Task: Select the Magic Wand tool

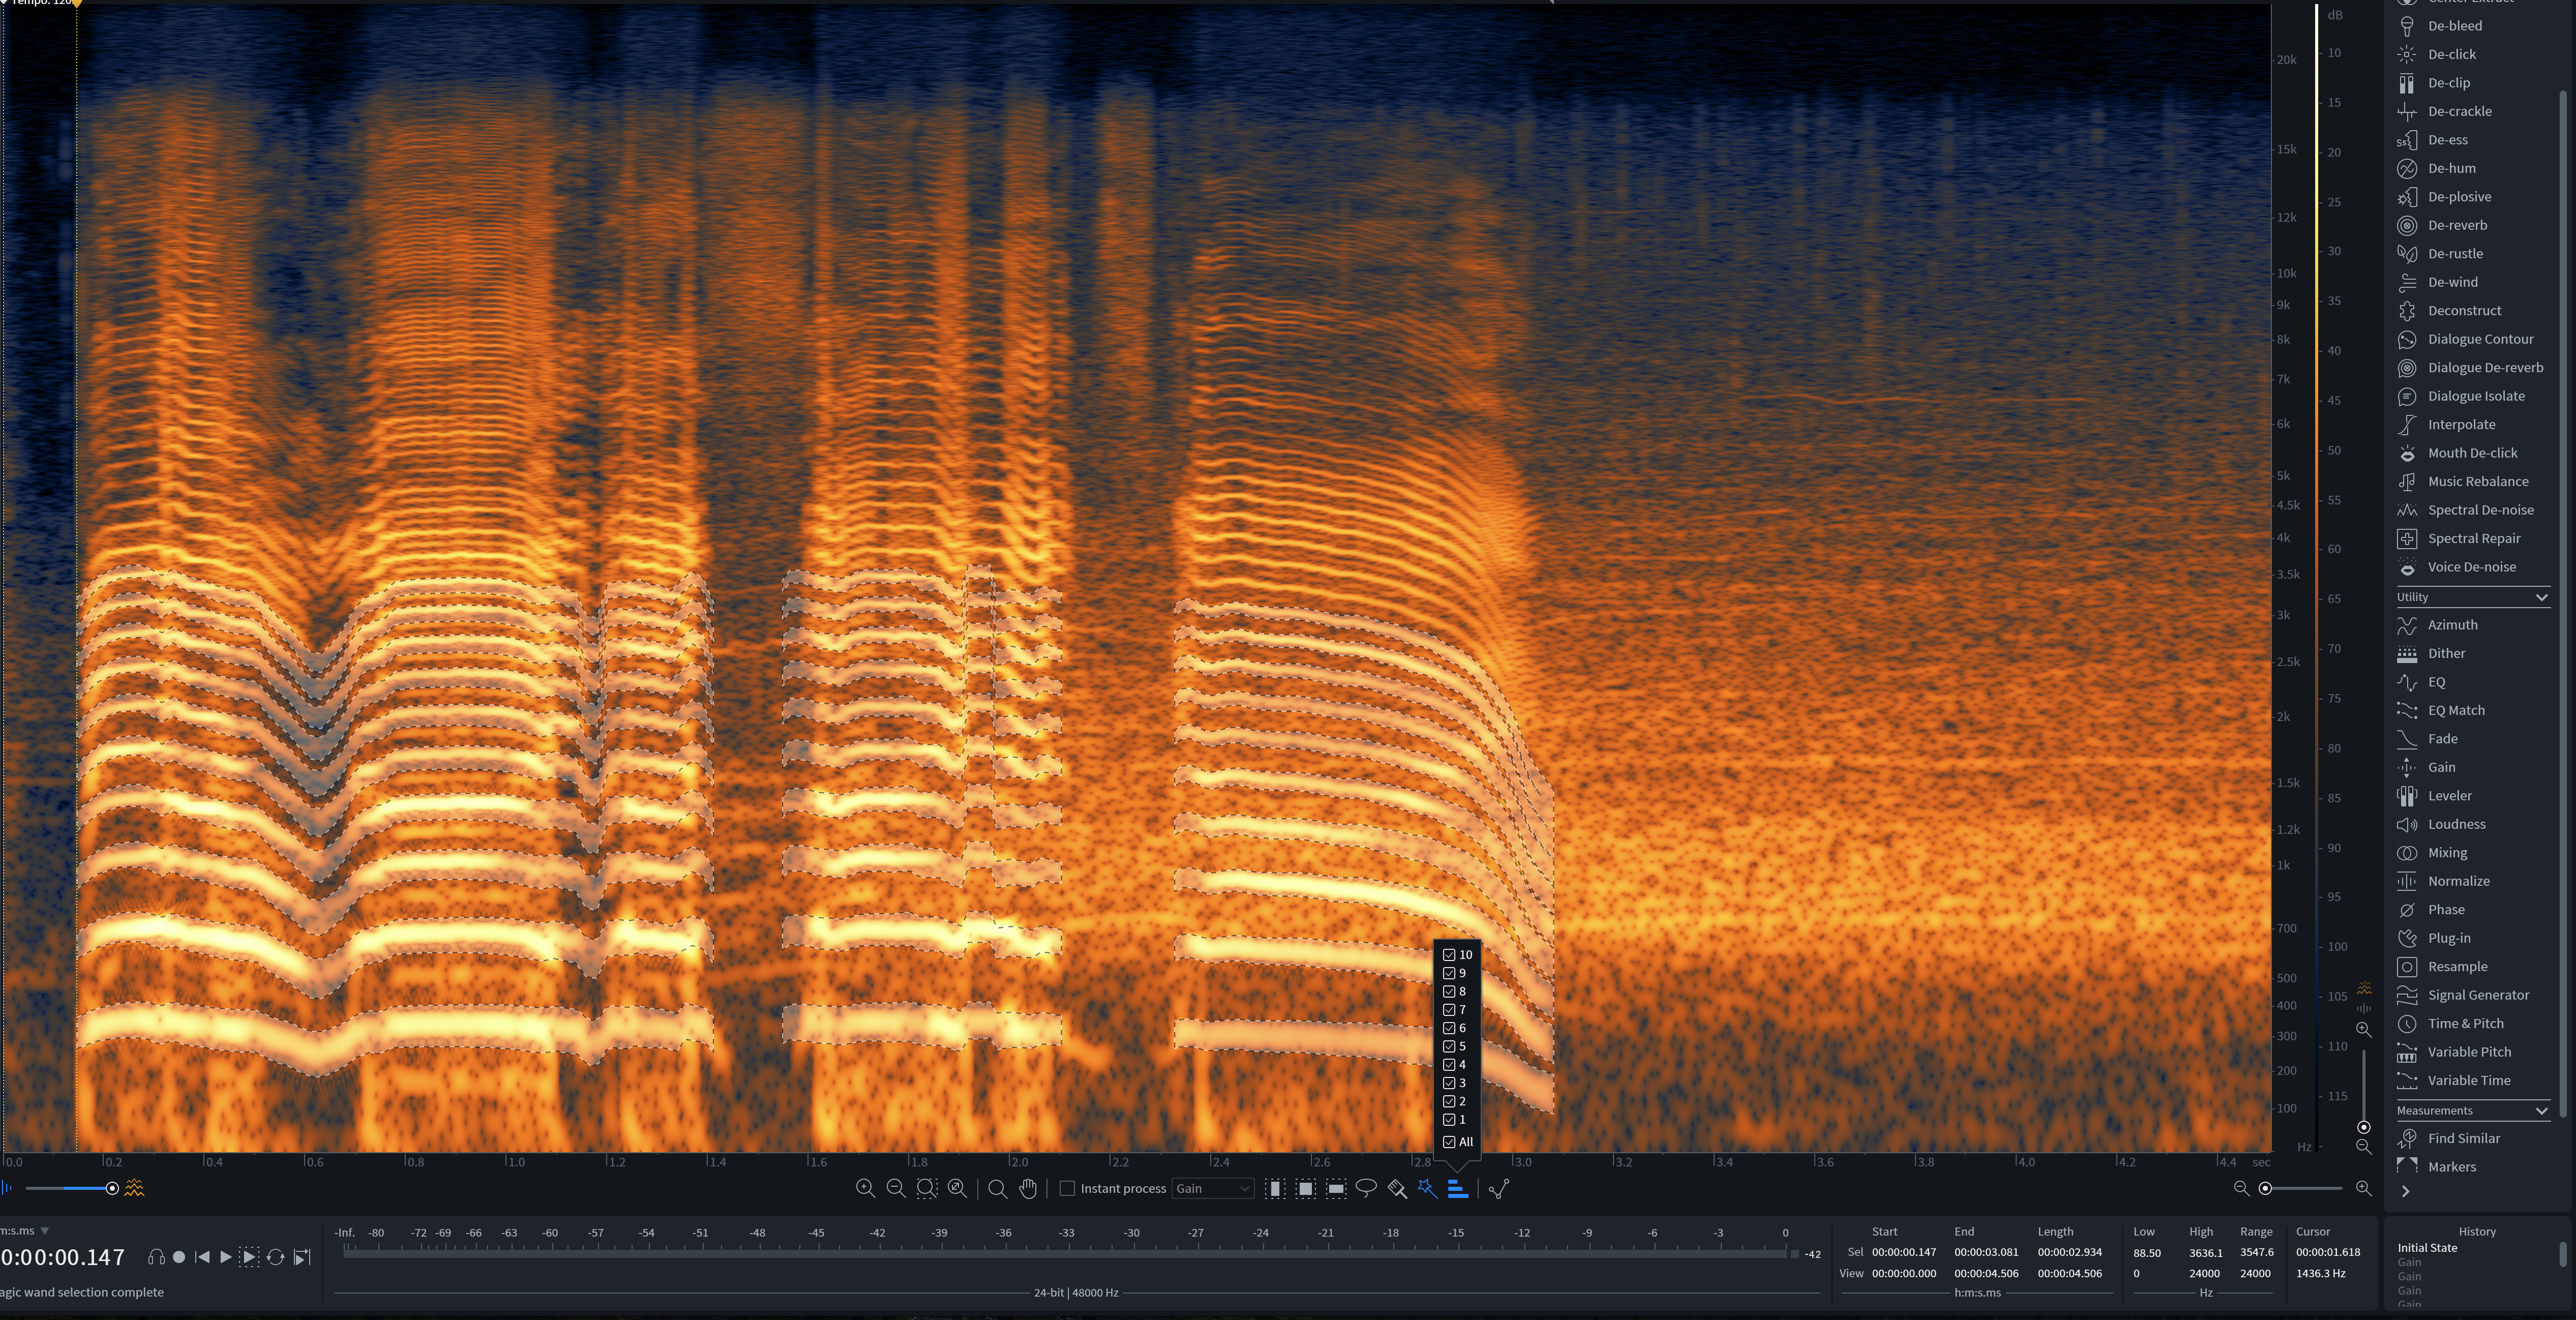Action: (1427, 1188)
